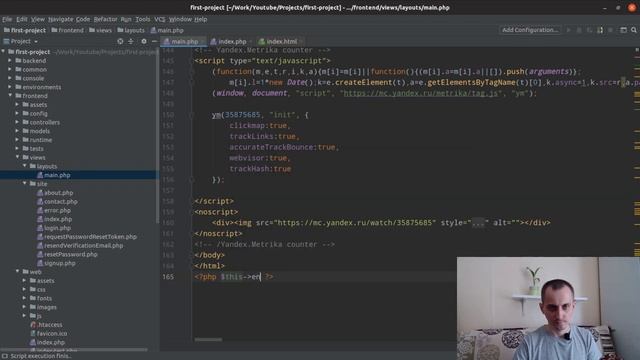Select contact.php in the project tree
The image size is (640, 360).
(x=57, y=201)
